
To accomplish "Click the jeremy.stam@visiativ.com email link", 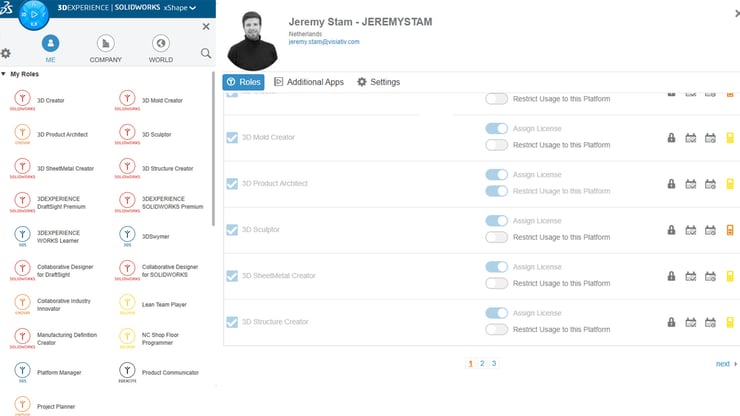I will (x=324, y=42).
